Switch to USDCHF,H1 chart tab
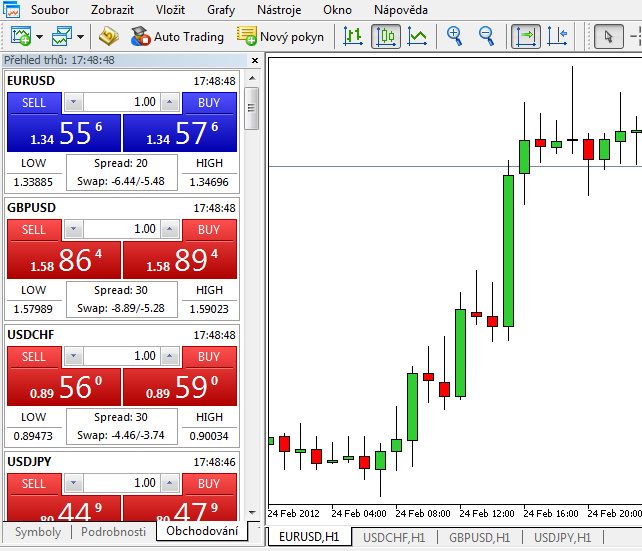This screenshot has height=551, width=642. (x=394, y=537)
